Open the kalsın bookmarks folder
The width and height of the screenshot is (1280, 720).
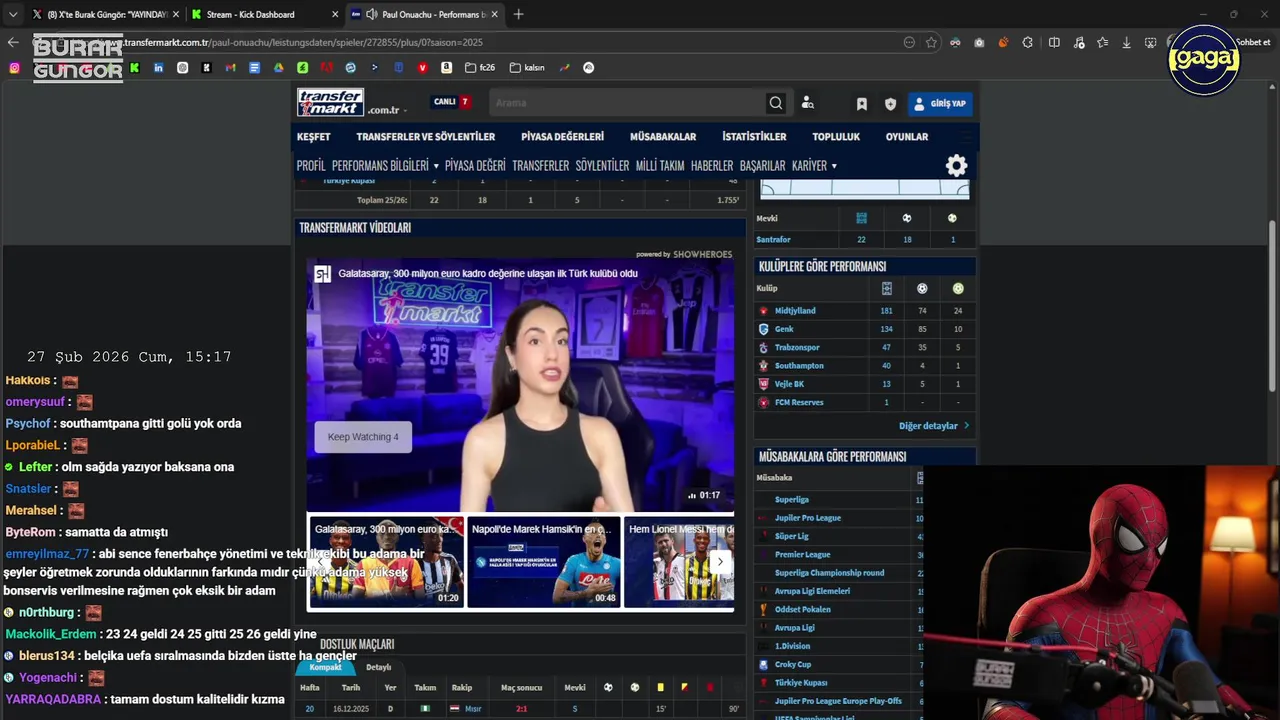pyautogui.click(x=527, y=68)
